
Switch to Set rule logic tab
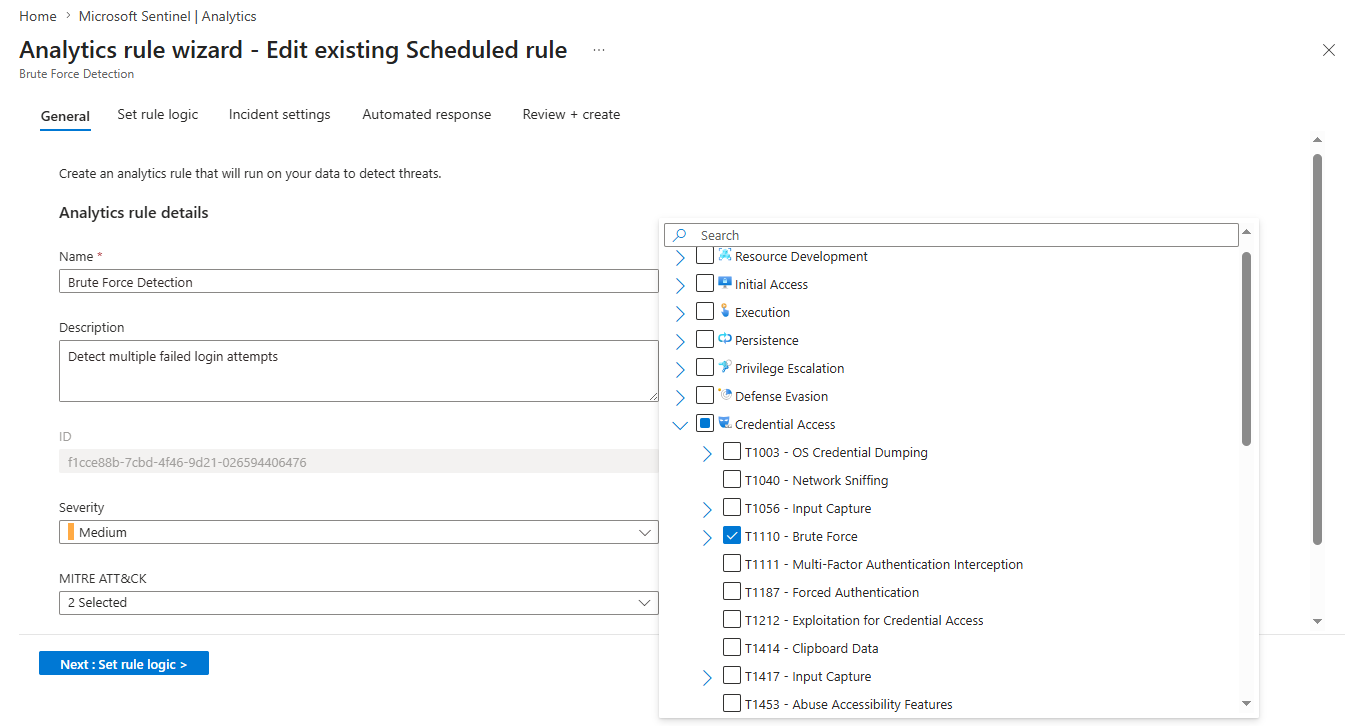pos(158,114)
